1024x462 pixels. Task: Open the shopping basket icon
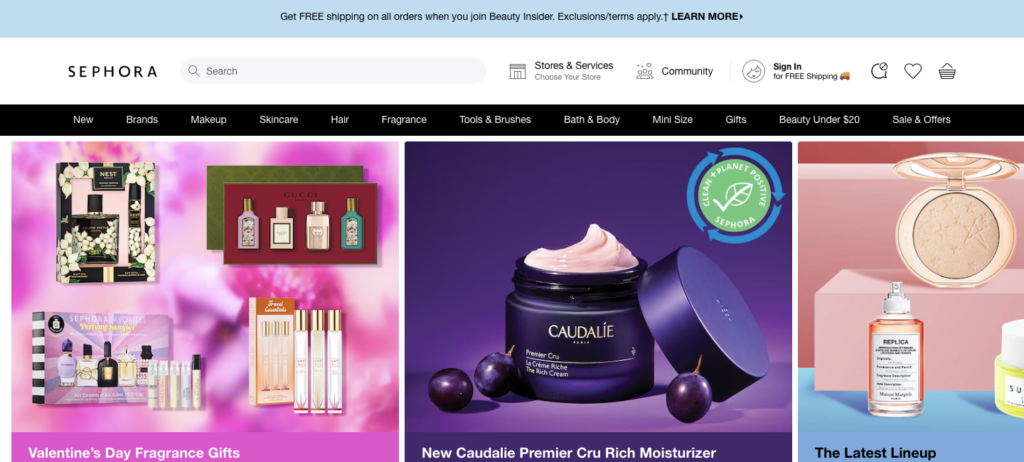[947, 71]
